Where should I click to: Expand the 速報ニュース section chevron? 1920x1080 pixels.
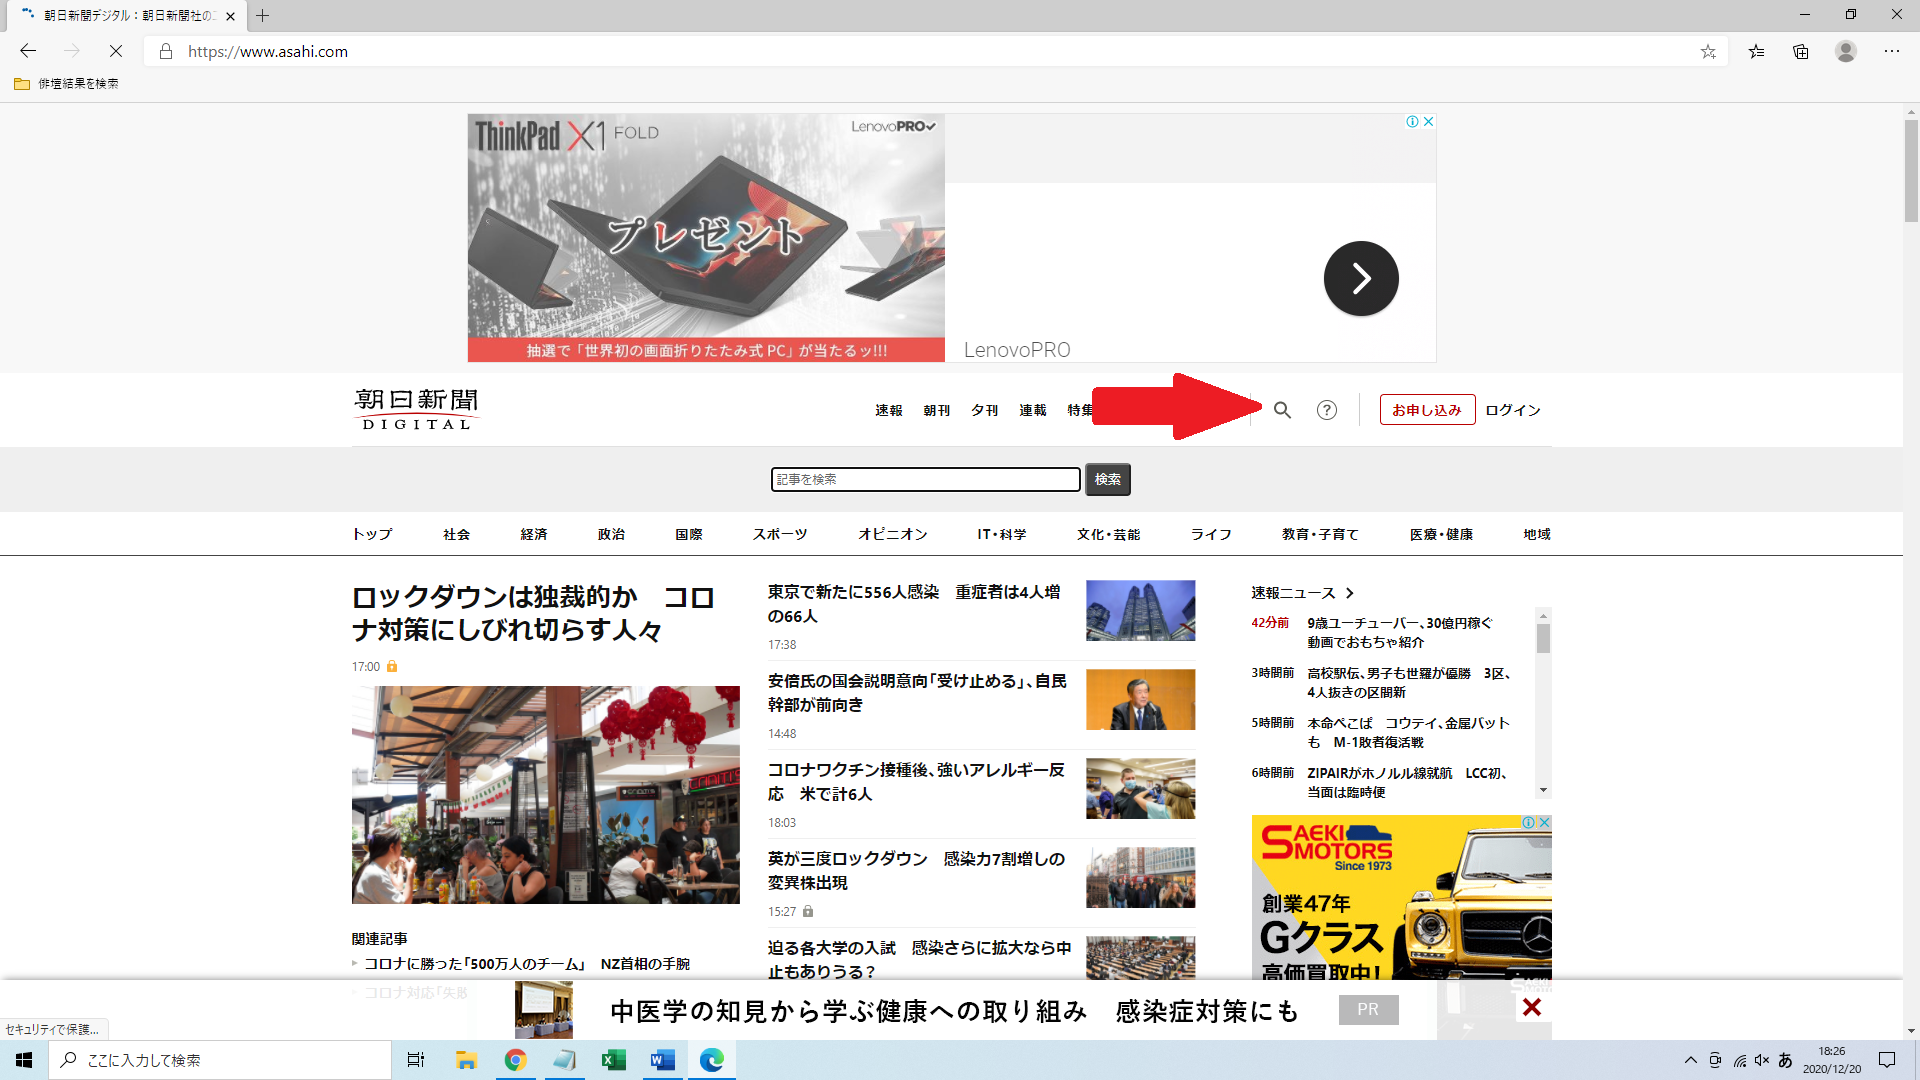[1350, 593]
